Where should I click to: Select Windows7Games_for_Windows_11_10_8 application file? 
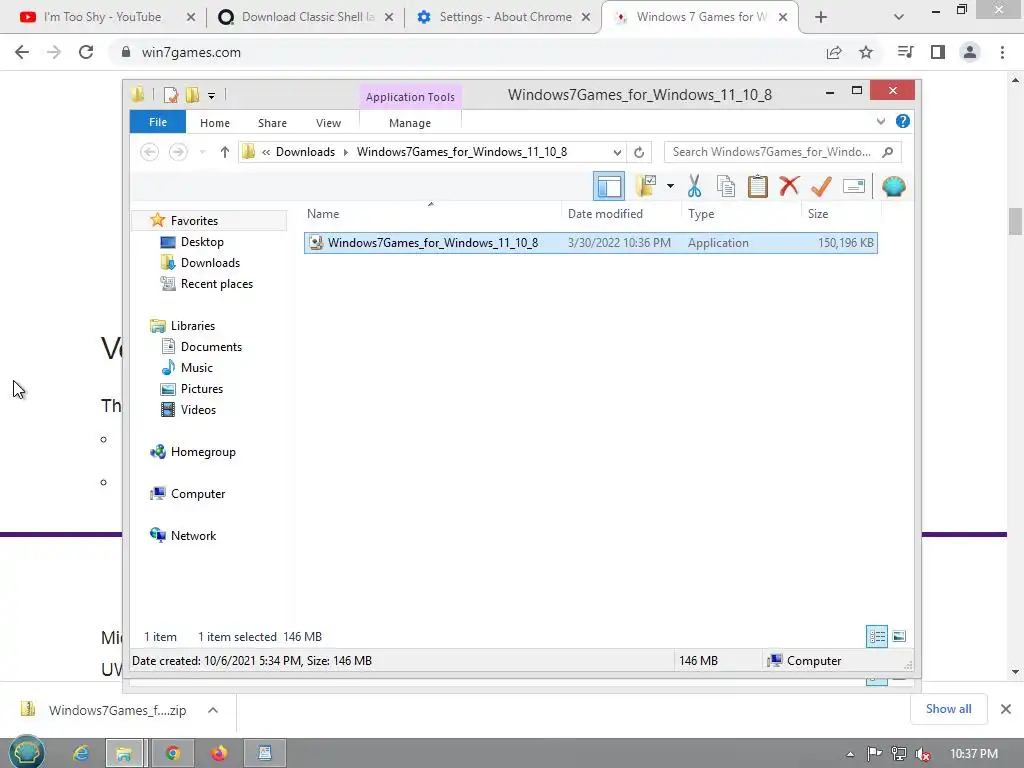point(590,243)
